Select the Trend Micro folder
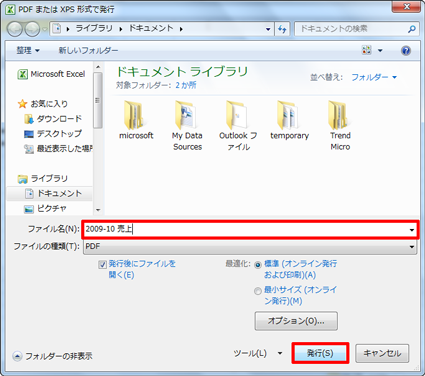Image resolution: width=425 pixels, height=376 pixels. [x=340, y=125]
